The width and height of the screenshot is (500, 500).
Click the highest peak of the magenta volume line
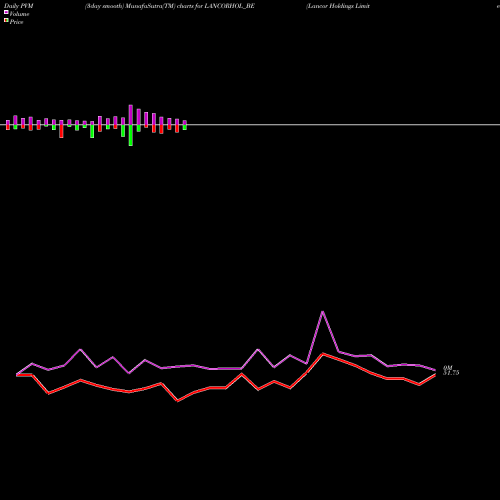coord(322,312)
